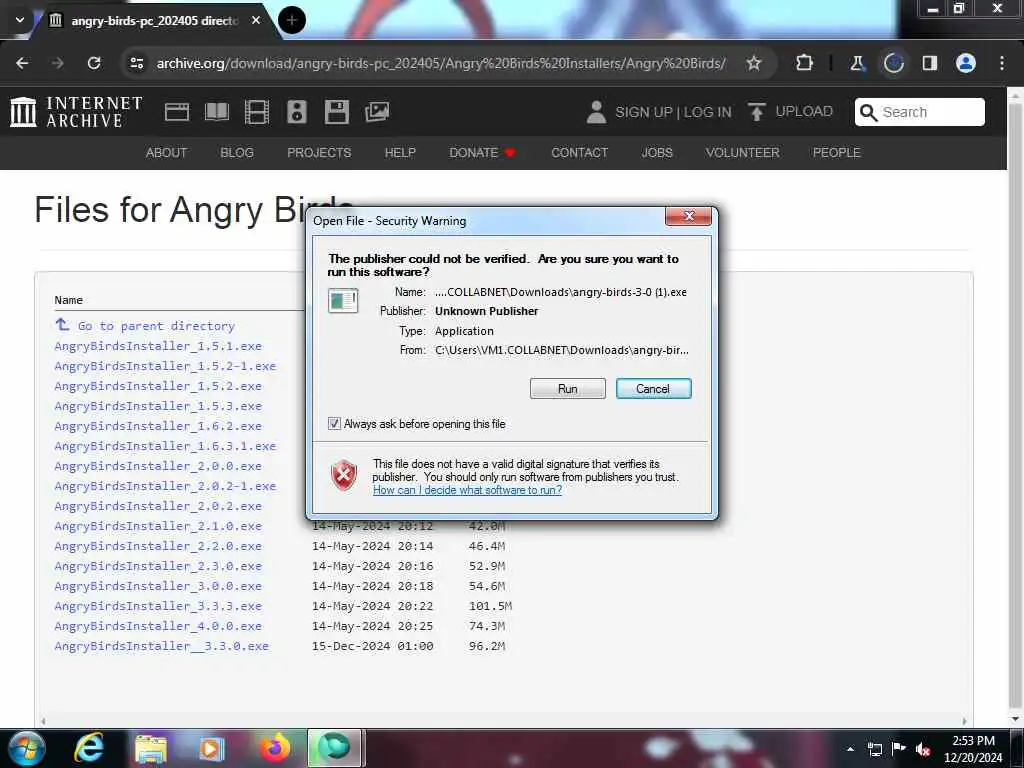Toggle the browser side panel icon
This screenshot has width=1024, height=768.
coord(930,63)
